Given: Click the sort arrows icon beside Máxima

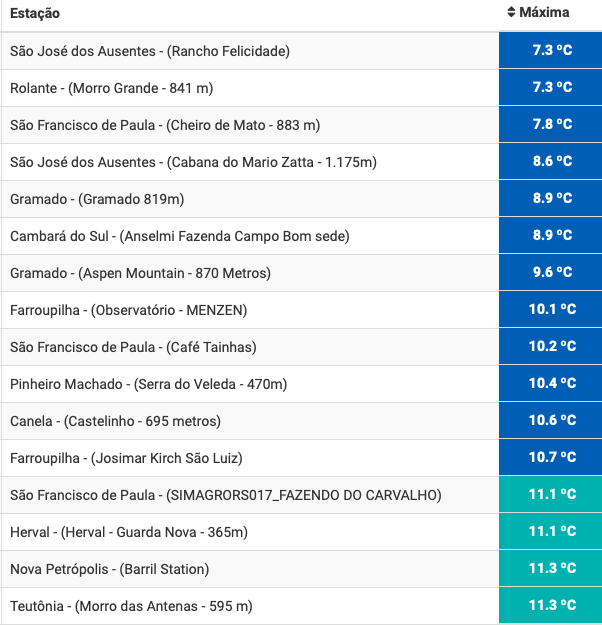Looking at the screenshot, I should pos(511,12).
